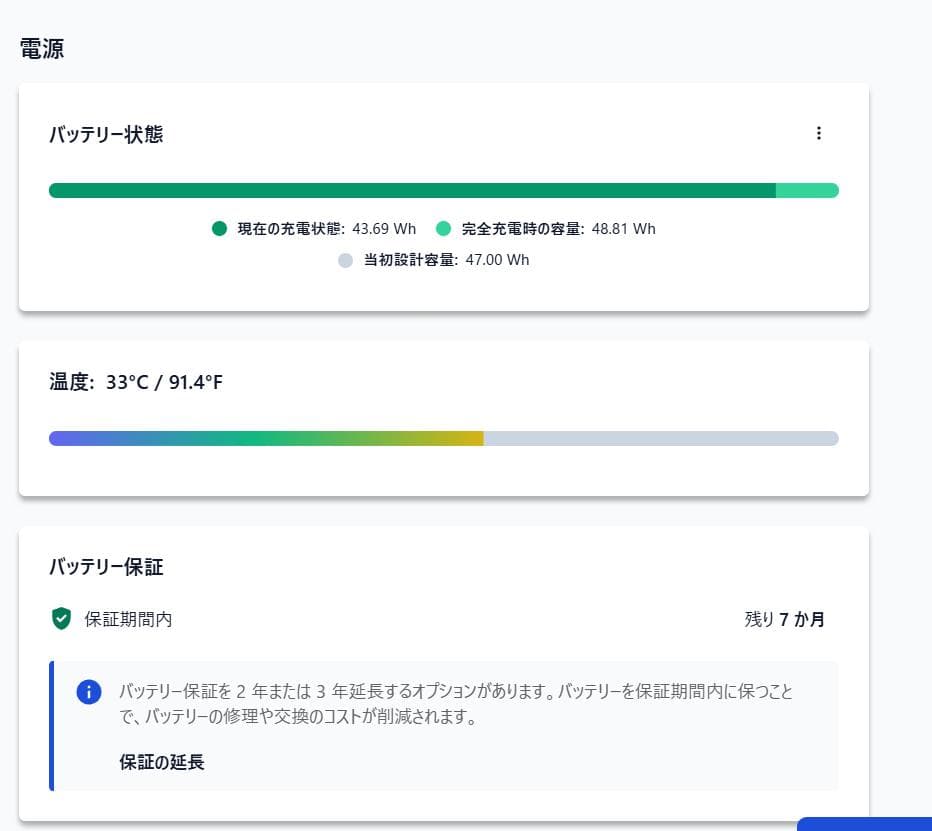
Task: Open the バッテリー状態 section
Action: click(x=106, y=134)
